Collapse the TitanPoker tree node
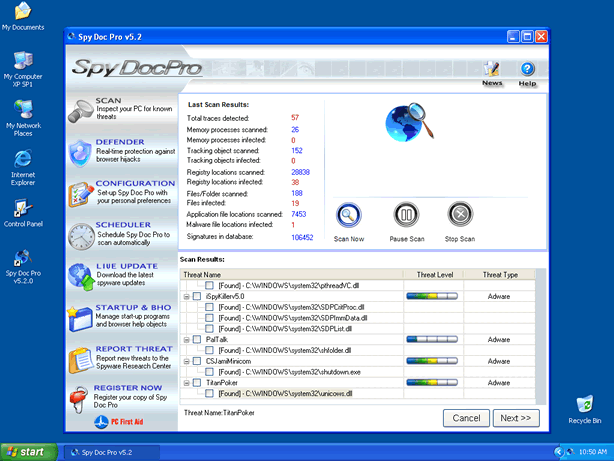 (x=186, y=382)
